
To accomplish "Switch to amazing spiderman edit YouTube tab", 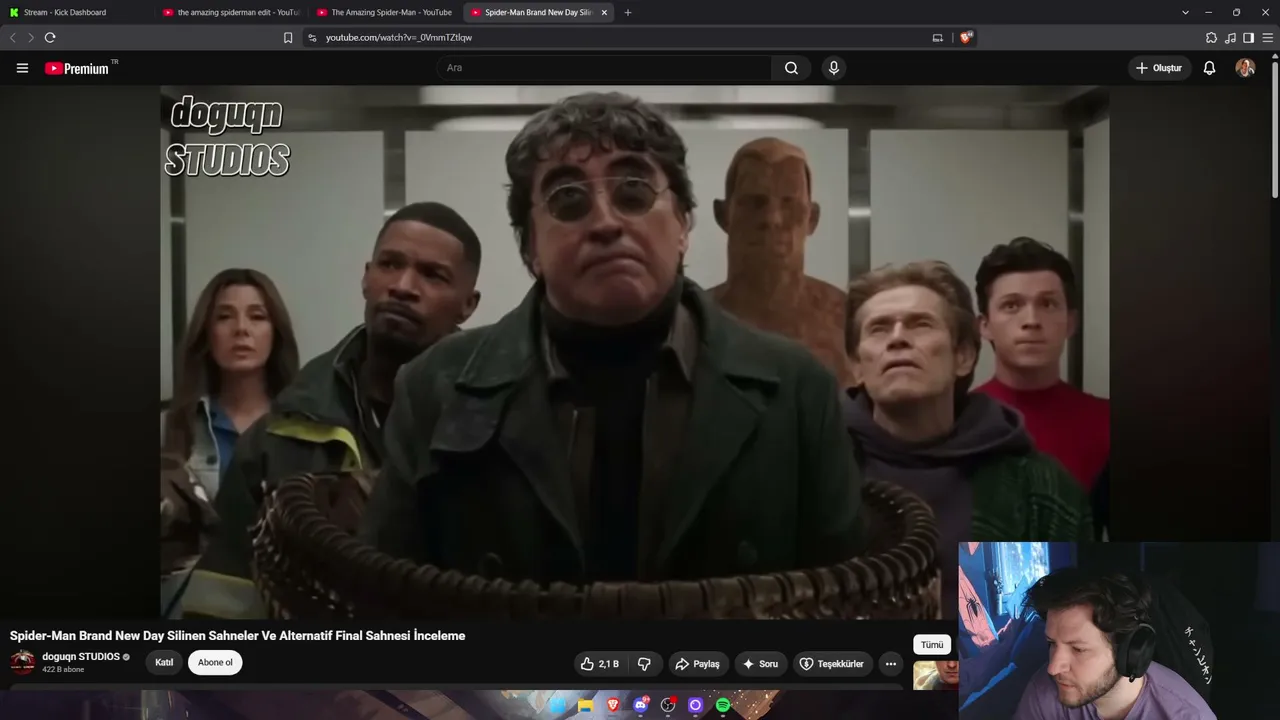I will click(232, 12).
